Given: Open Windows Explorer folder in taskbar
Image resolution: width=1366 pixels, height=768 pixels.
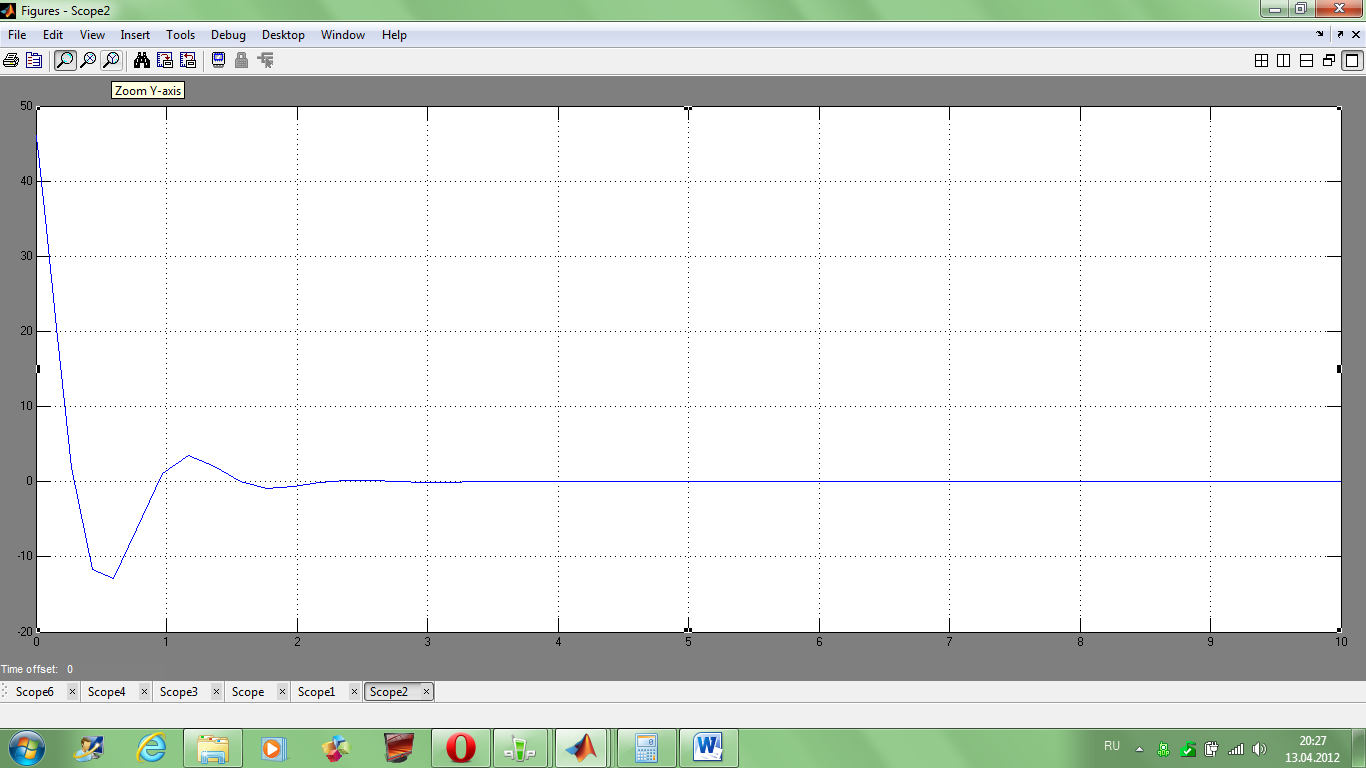Looking at the screenshot, I should coord(214,748).
